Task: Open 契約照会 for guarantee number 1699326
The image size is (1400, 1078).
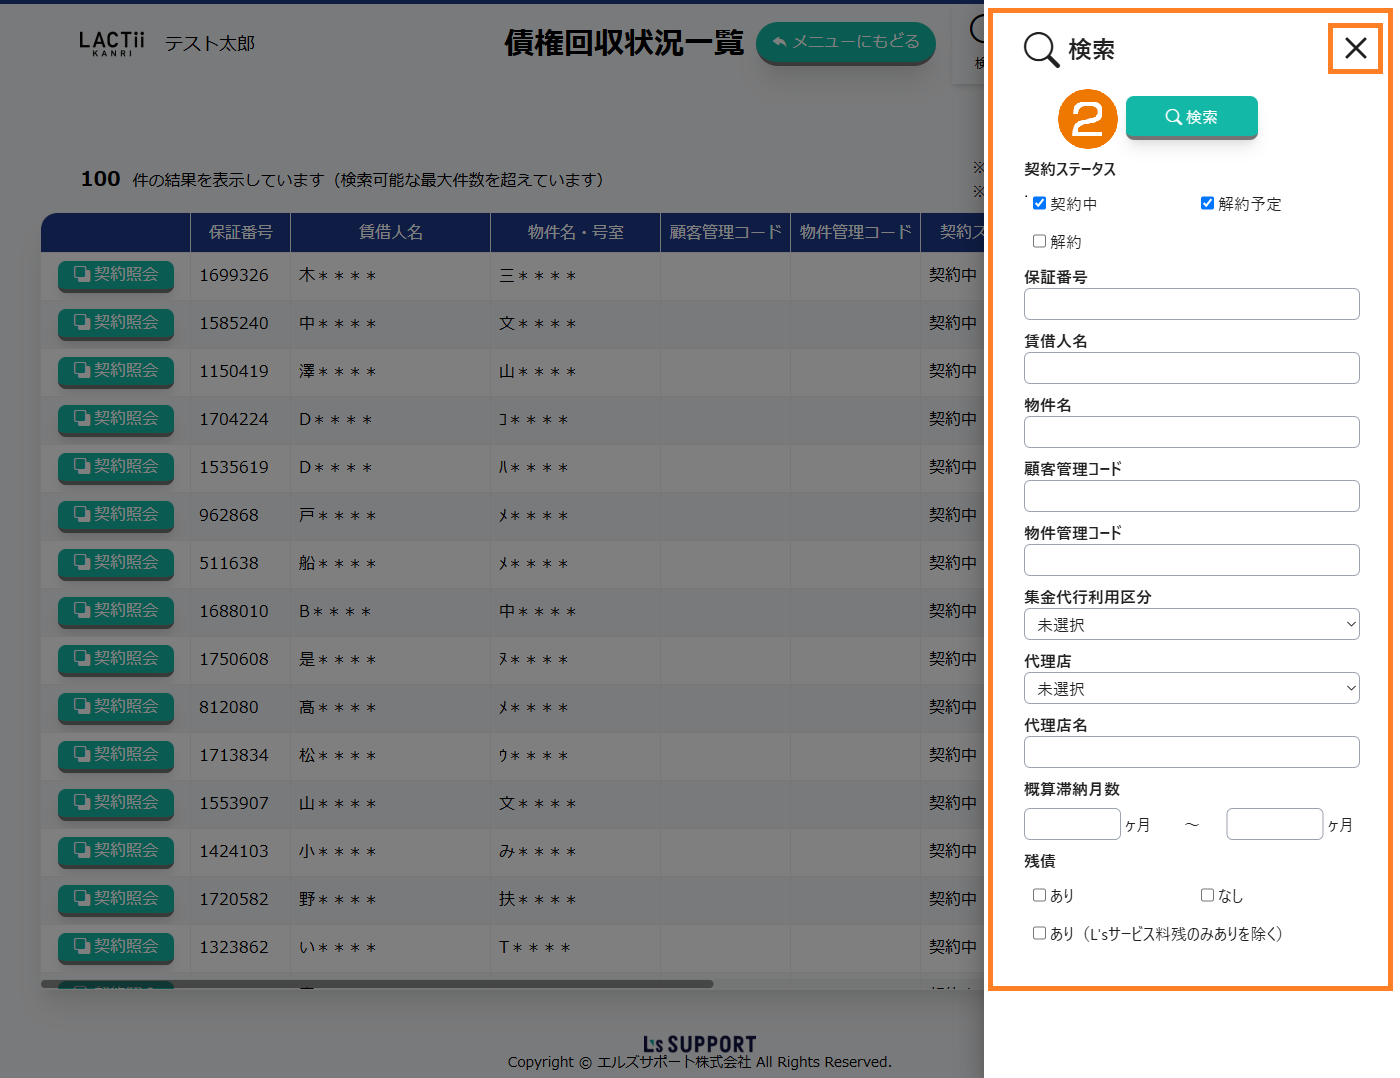Action: click(x=116, y=275)
